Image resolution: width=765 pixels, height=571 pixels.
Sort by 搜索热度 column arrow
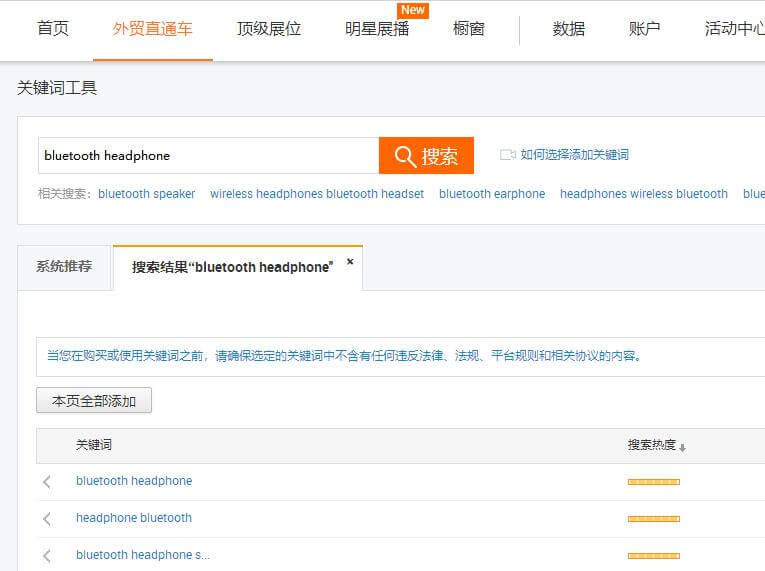(x=683, y=447)
